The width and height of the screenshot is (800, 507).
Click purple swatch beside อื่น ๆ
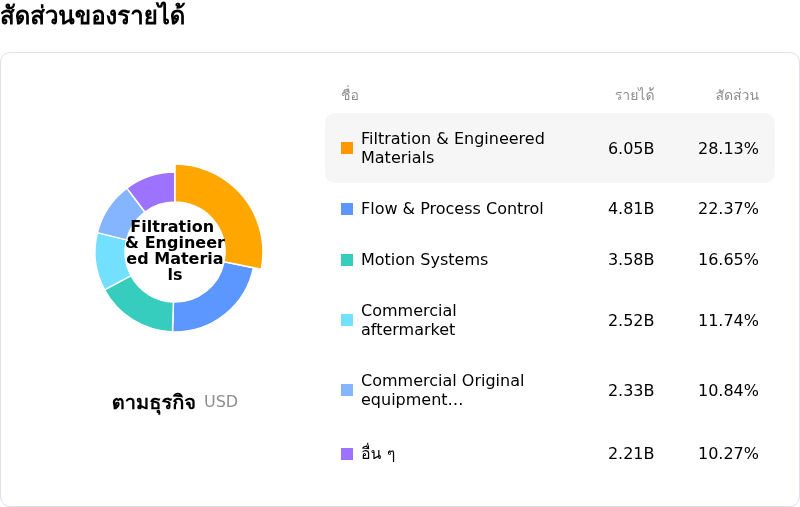point(347,454)
